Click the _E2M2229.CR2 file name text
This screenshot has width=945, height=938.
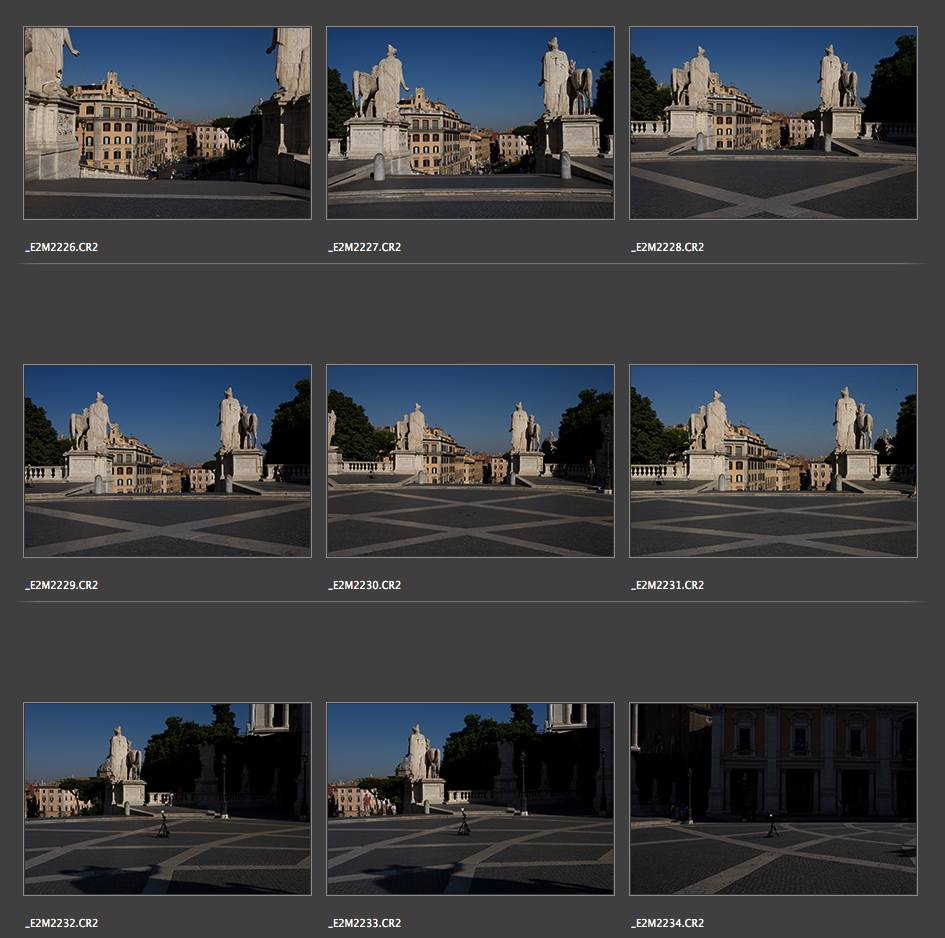[62, 585]
